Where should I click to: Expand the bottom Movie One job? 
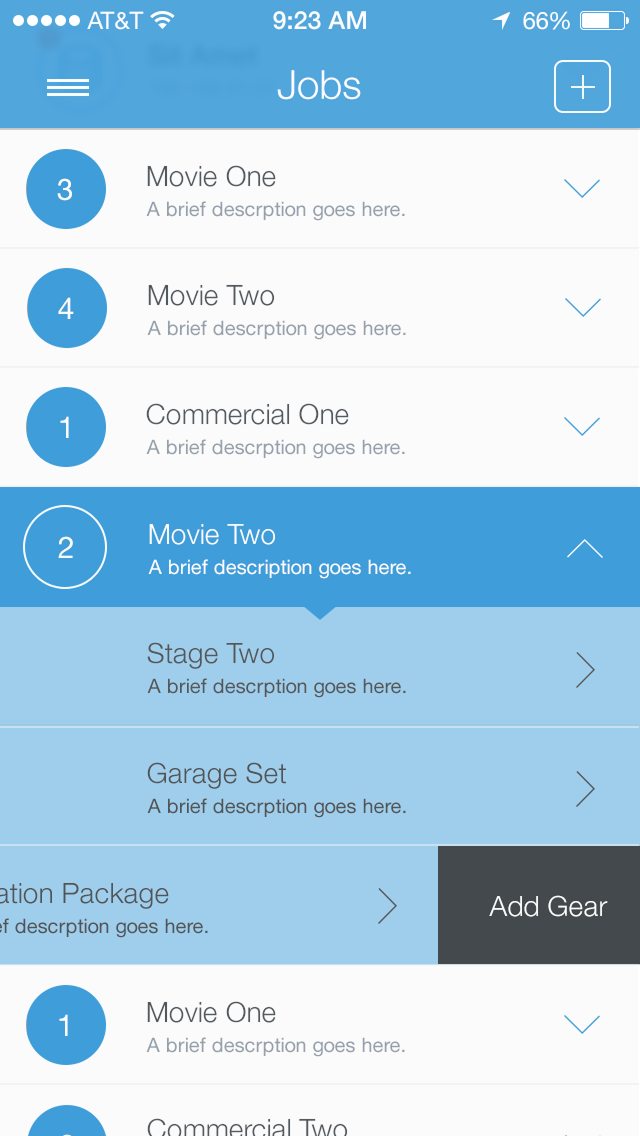[582, 1023]
